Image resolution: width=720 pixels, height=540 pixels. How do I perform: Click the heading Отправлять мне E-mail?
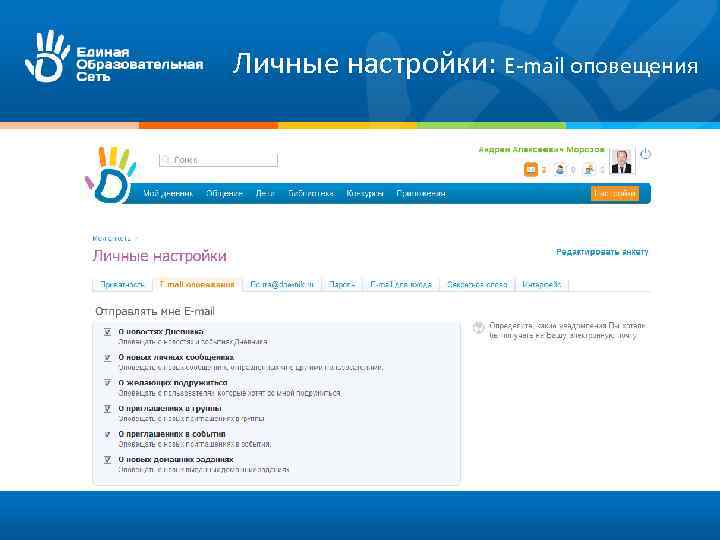[x=155, y=311]
